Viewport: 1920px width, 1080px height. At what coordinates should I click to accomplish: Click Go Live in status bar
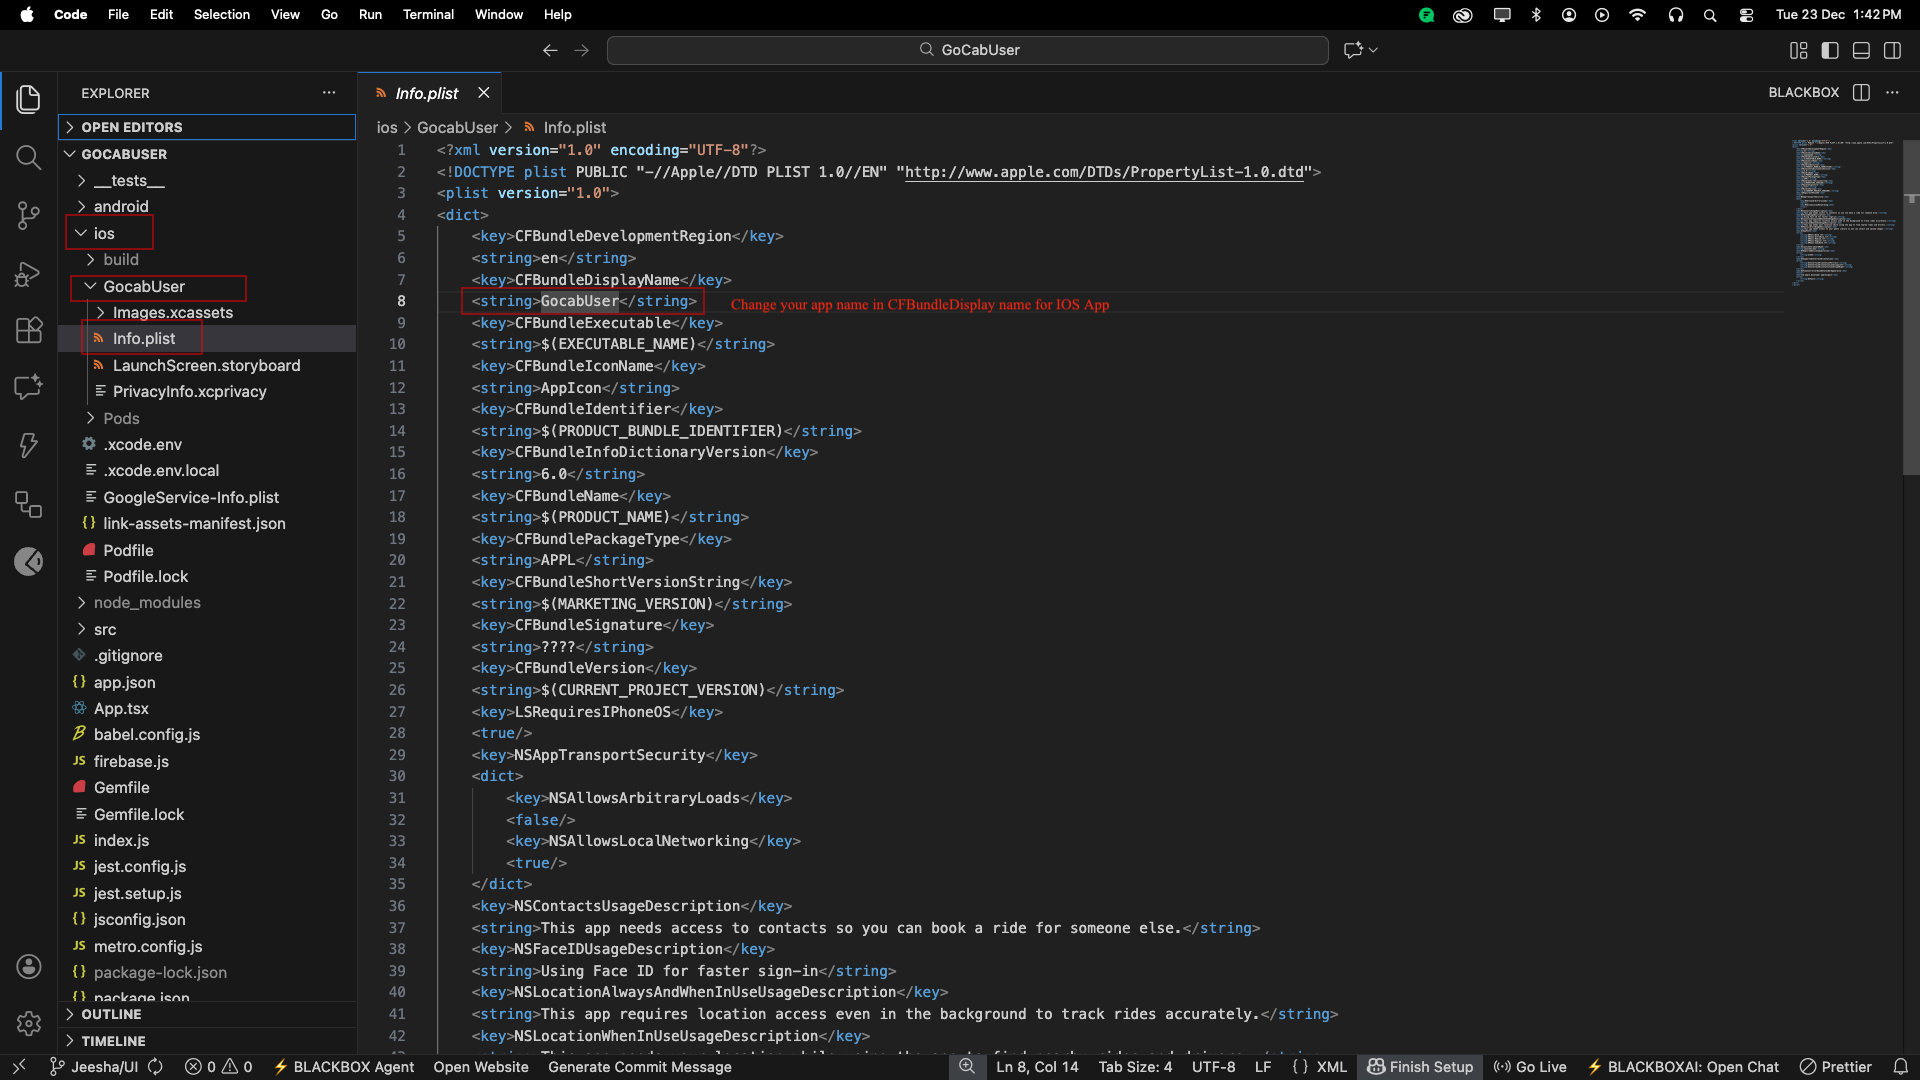pyautogui.click(x=1530, y=1067)
